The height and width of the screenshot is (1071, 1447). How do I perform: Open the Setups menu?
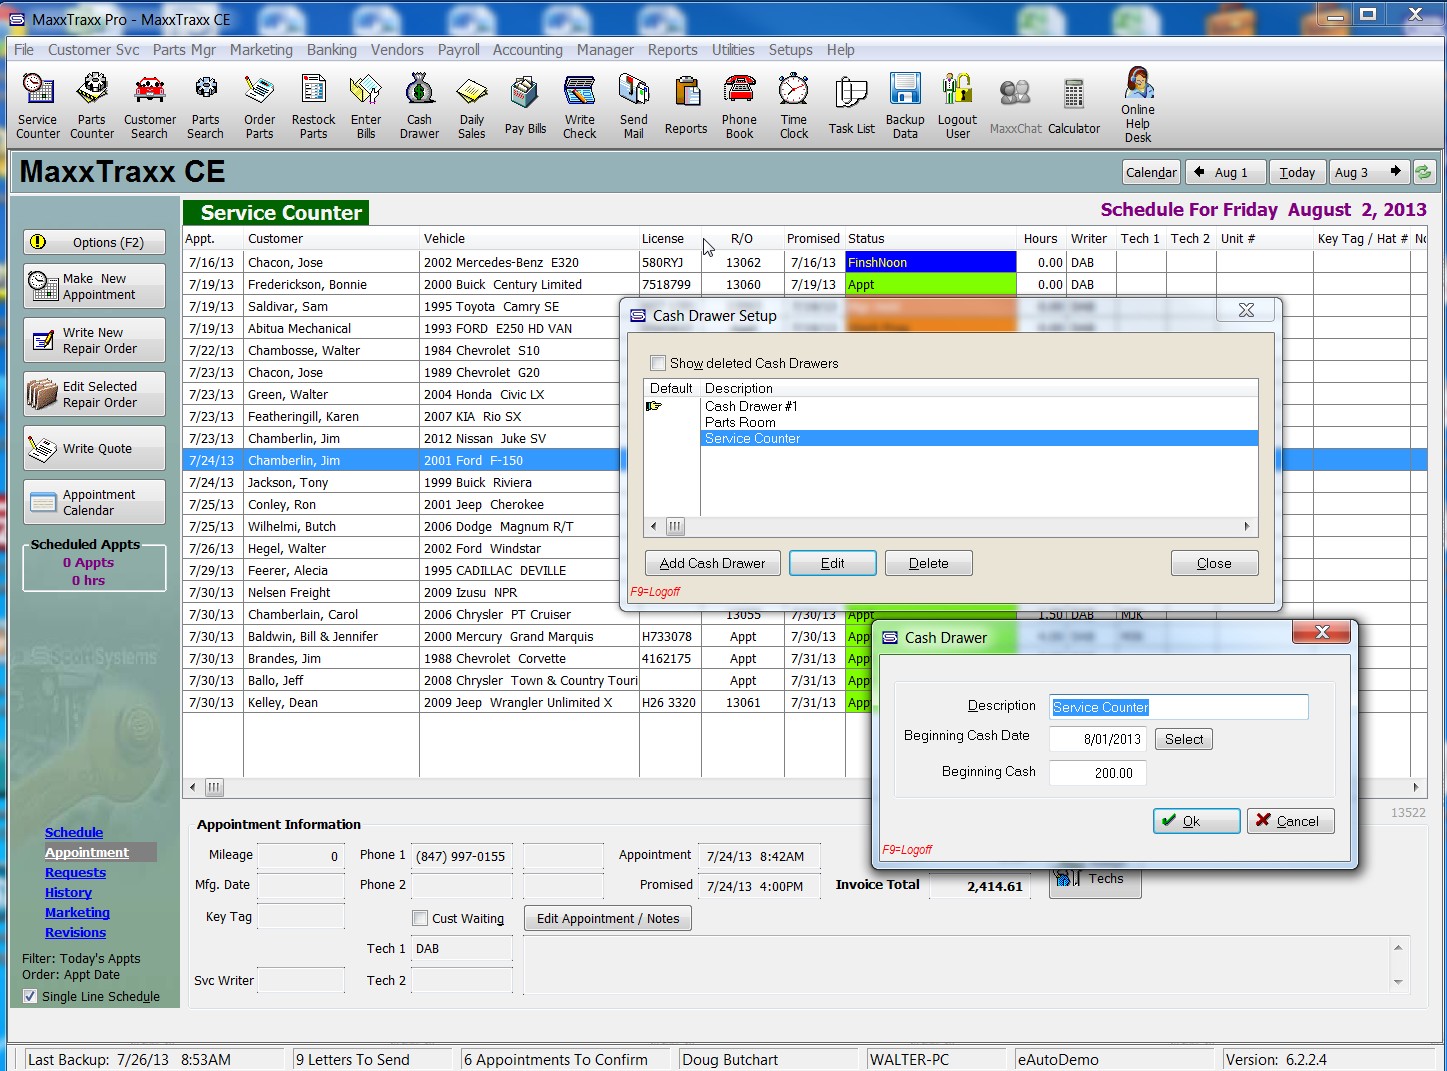pyautogui.click(x=790, y=49)
